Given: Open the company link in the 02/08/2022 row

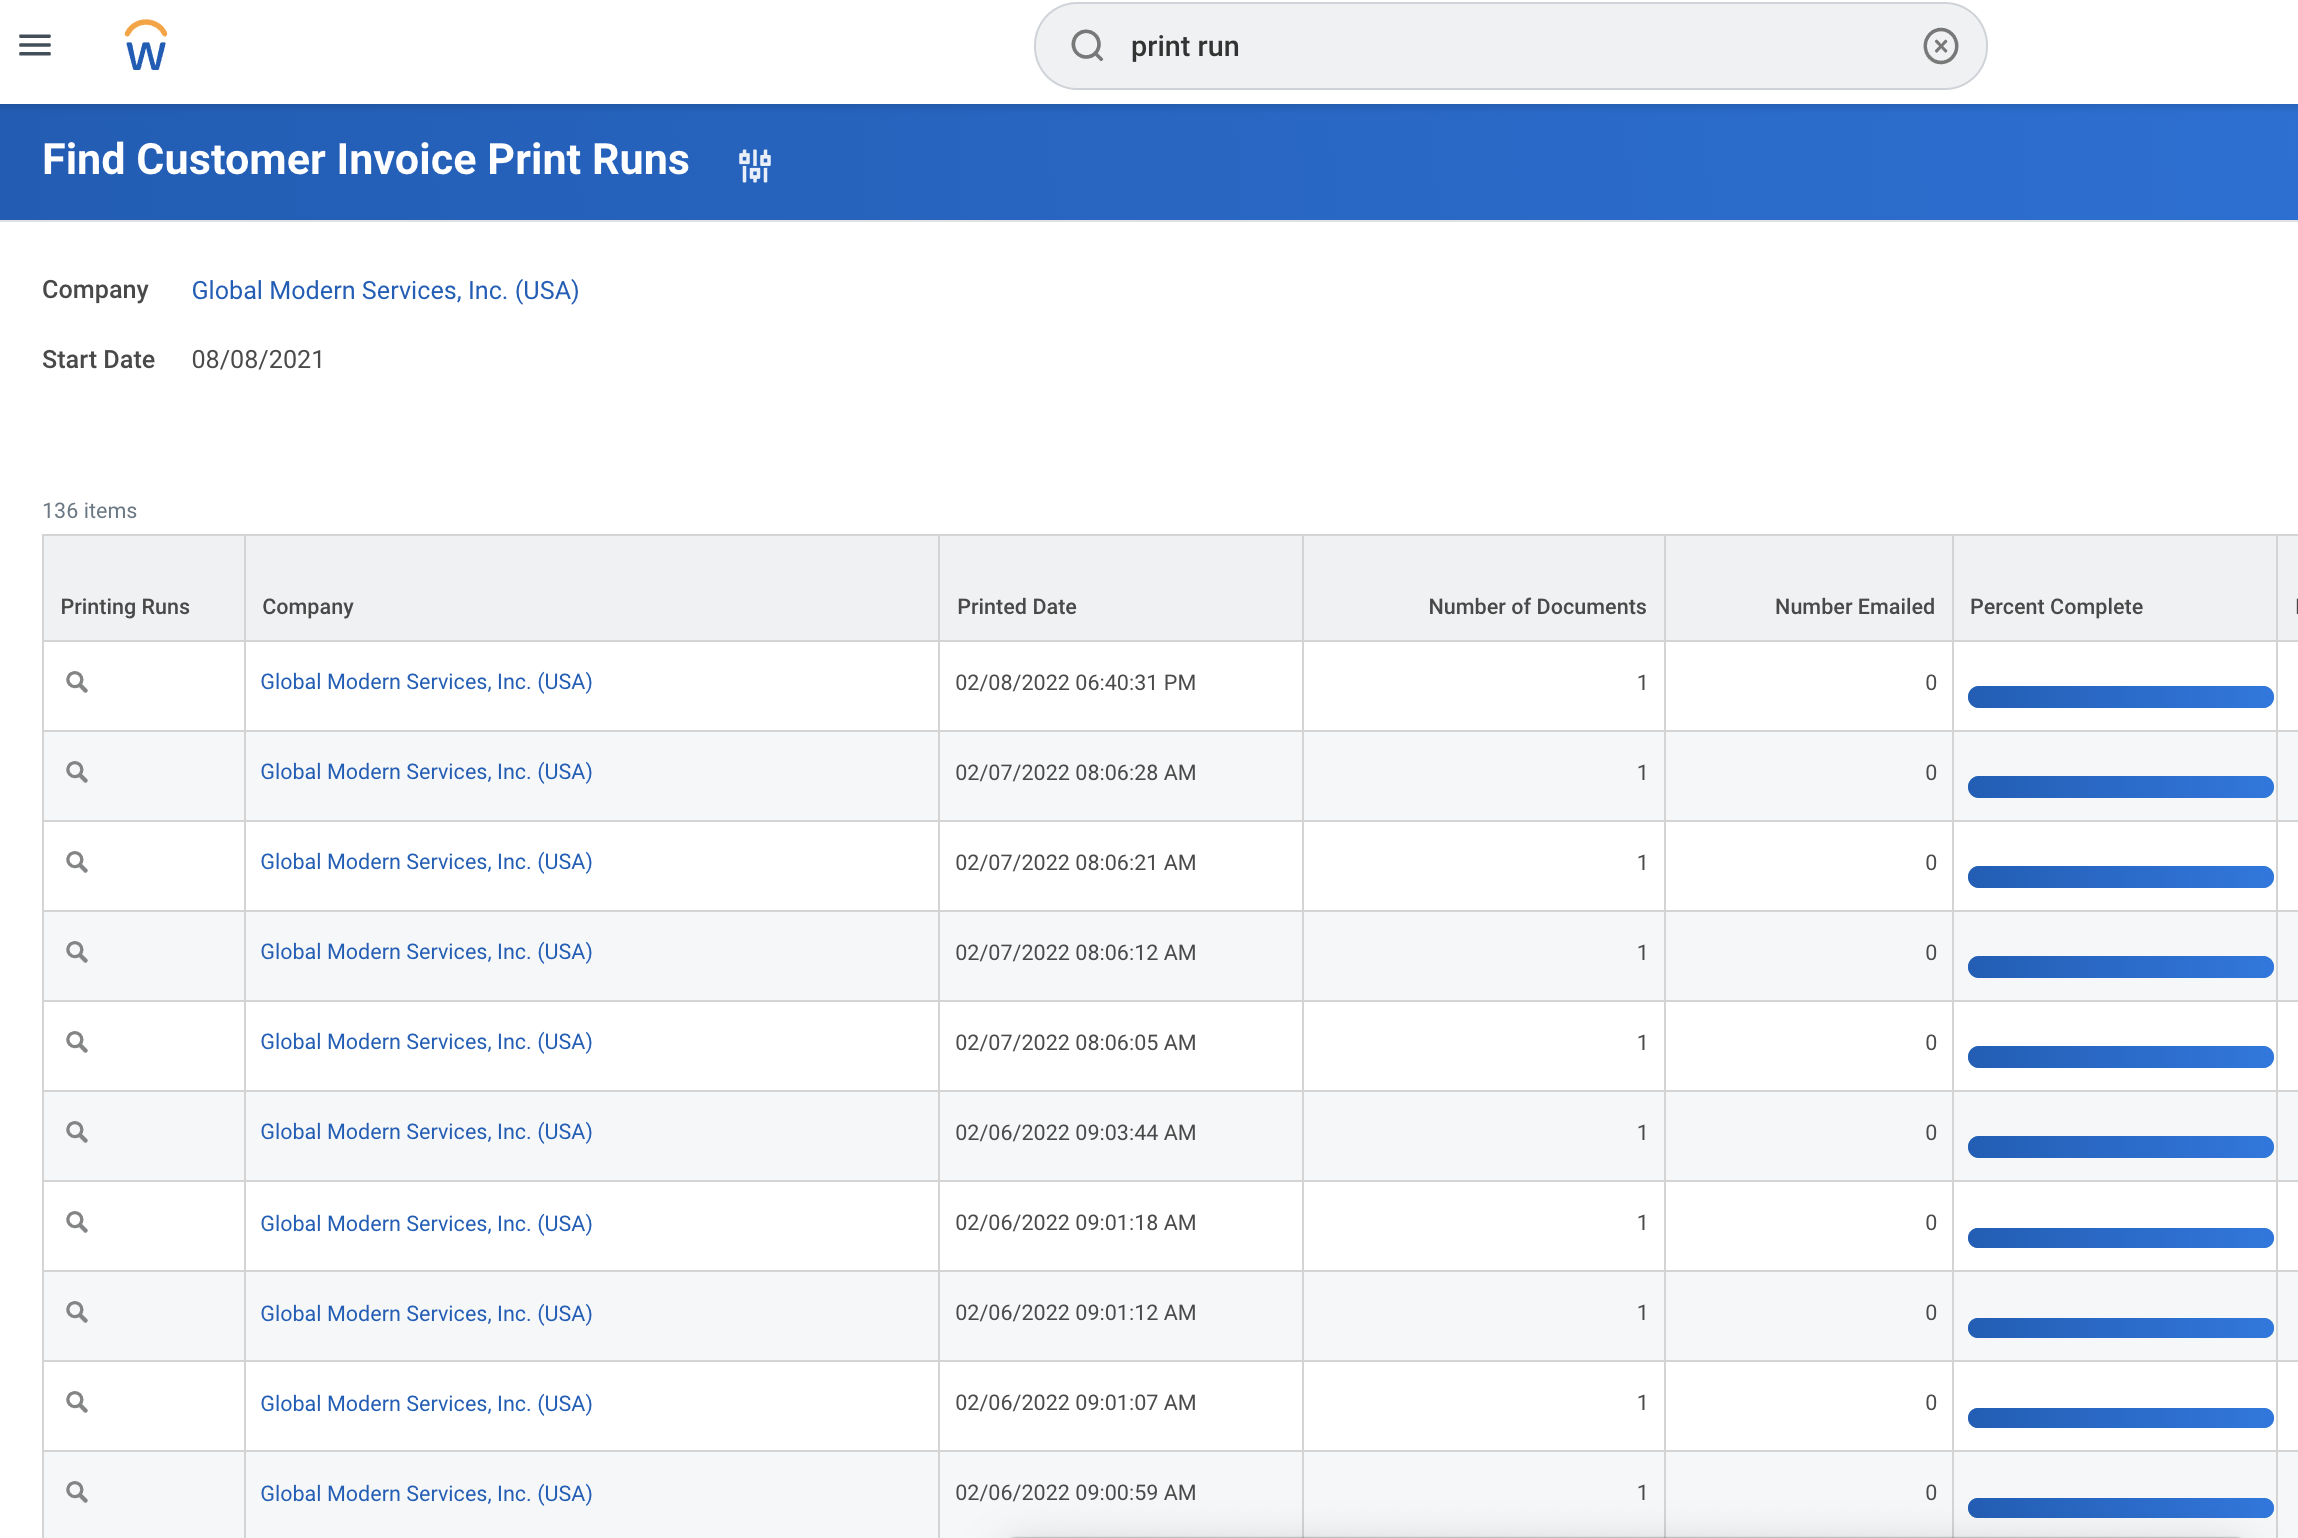Looking at the screenshot, I should pyautogui.click(x=426, y=681).
